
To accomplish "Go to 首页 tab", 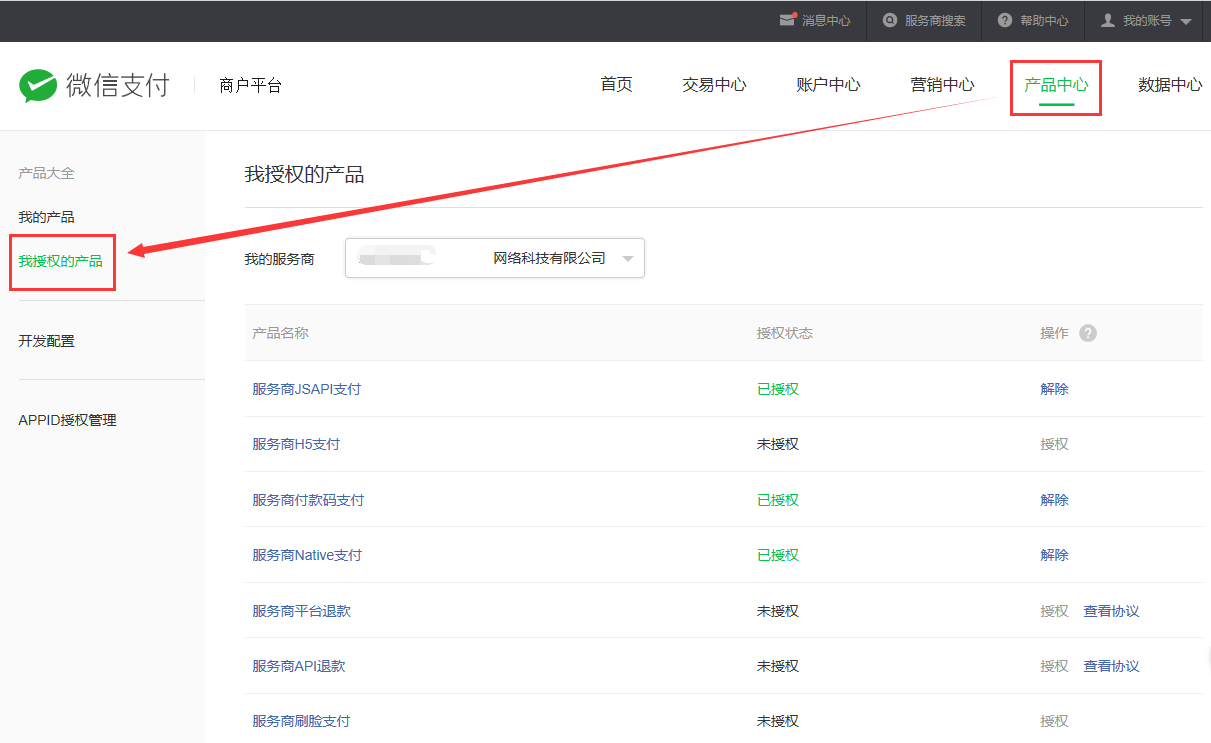I will coord(616,85).
